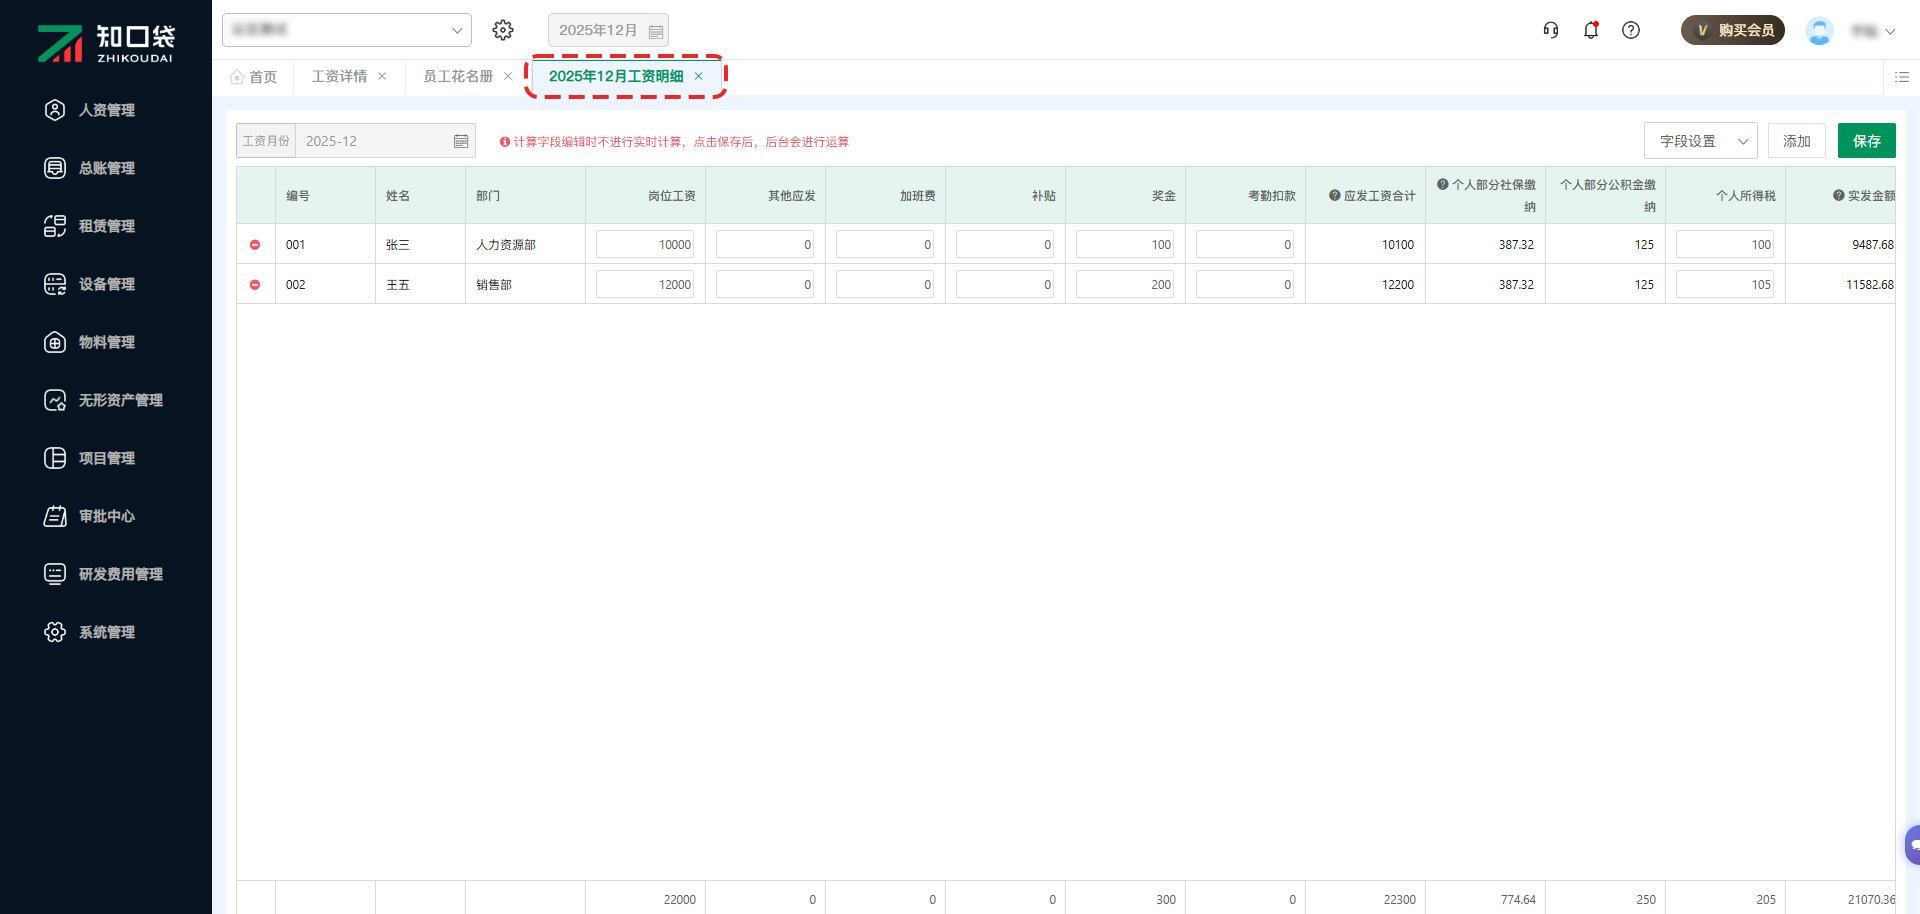Delete row 002 with red minus icon
The width and height of the screenshot is (1920, 914).
[x=255, y=285]
